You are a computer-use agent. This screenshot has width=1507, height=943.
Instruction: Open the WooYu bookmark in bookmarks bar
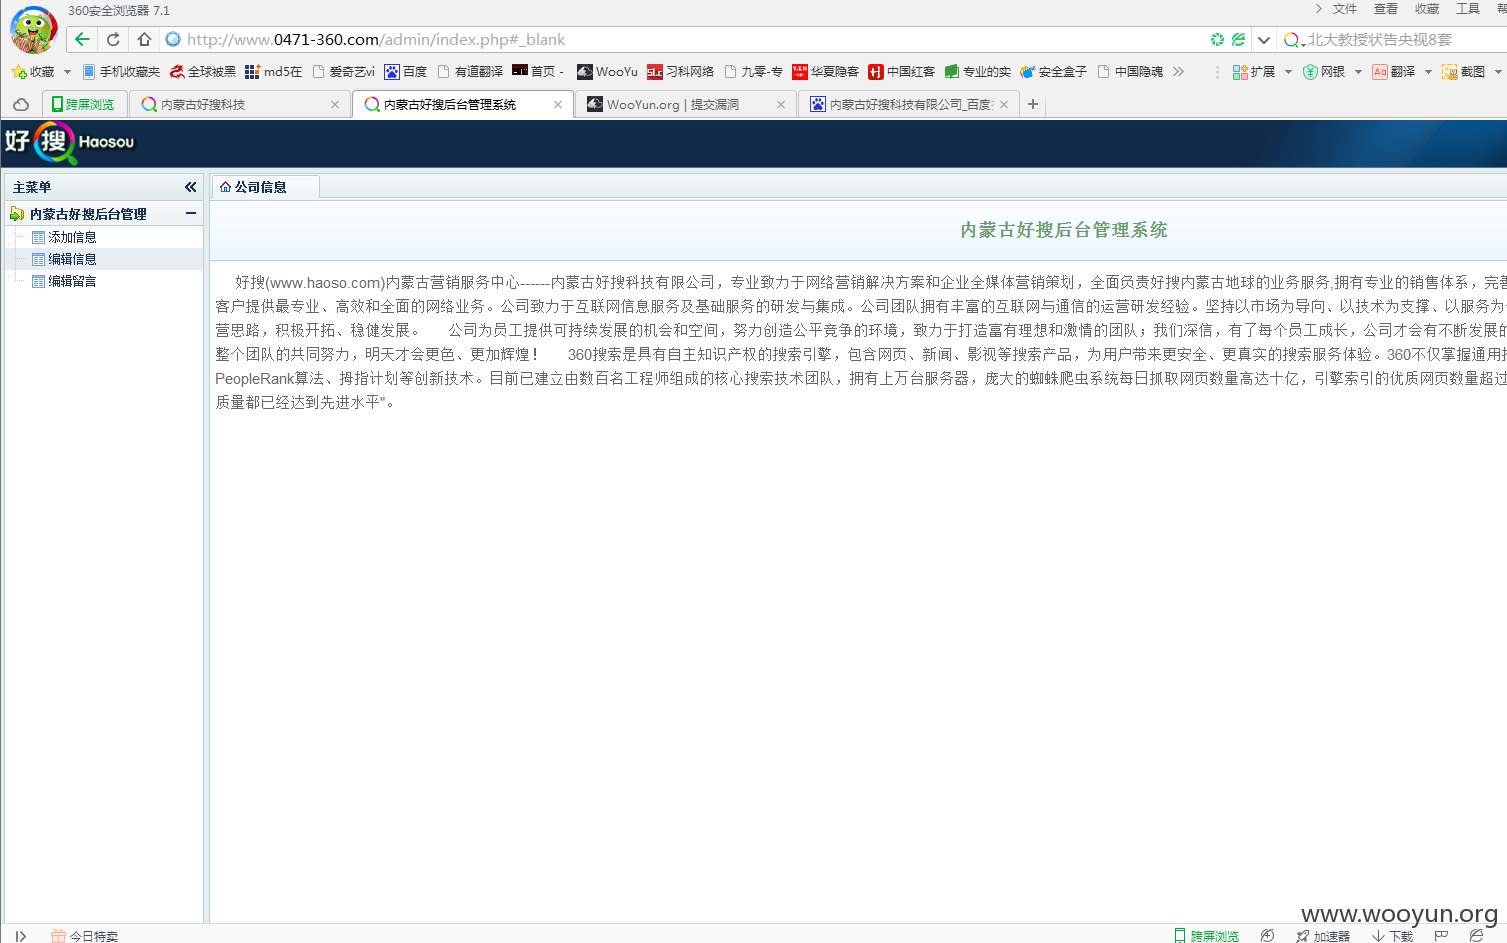[608, 72]
